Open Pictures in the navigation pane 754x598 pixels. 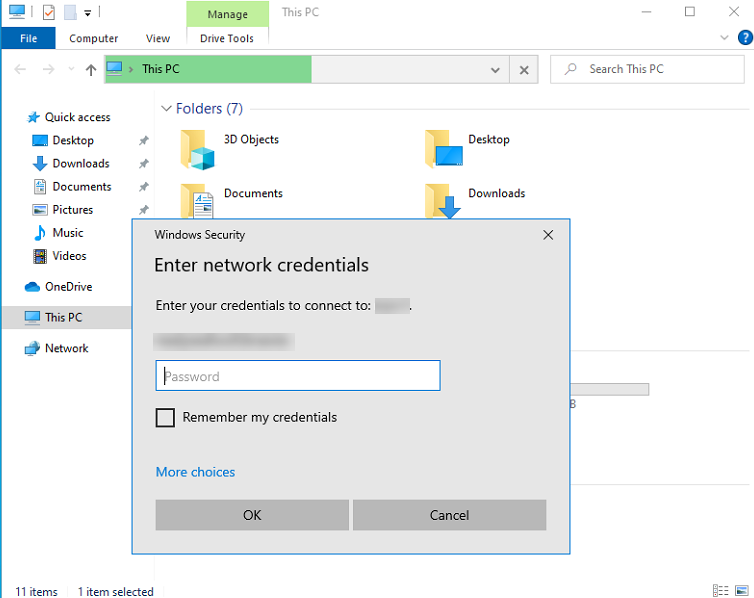click(x=73, y=210)
